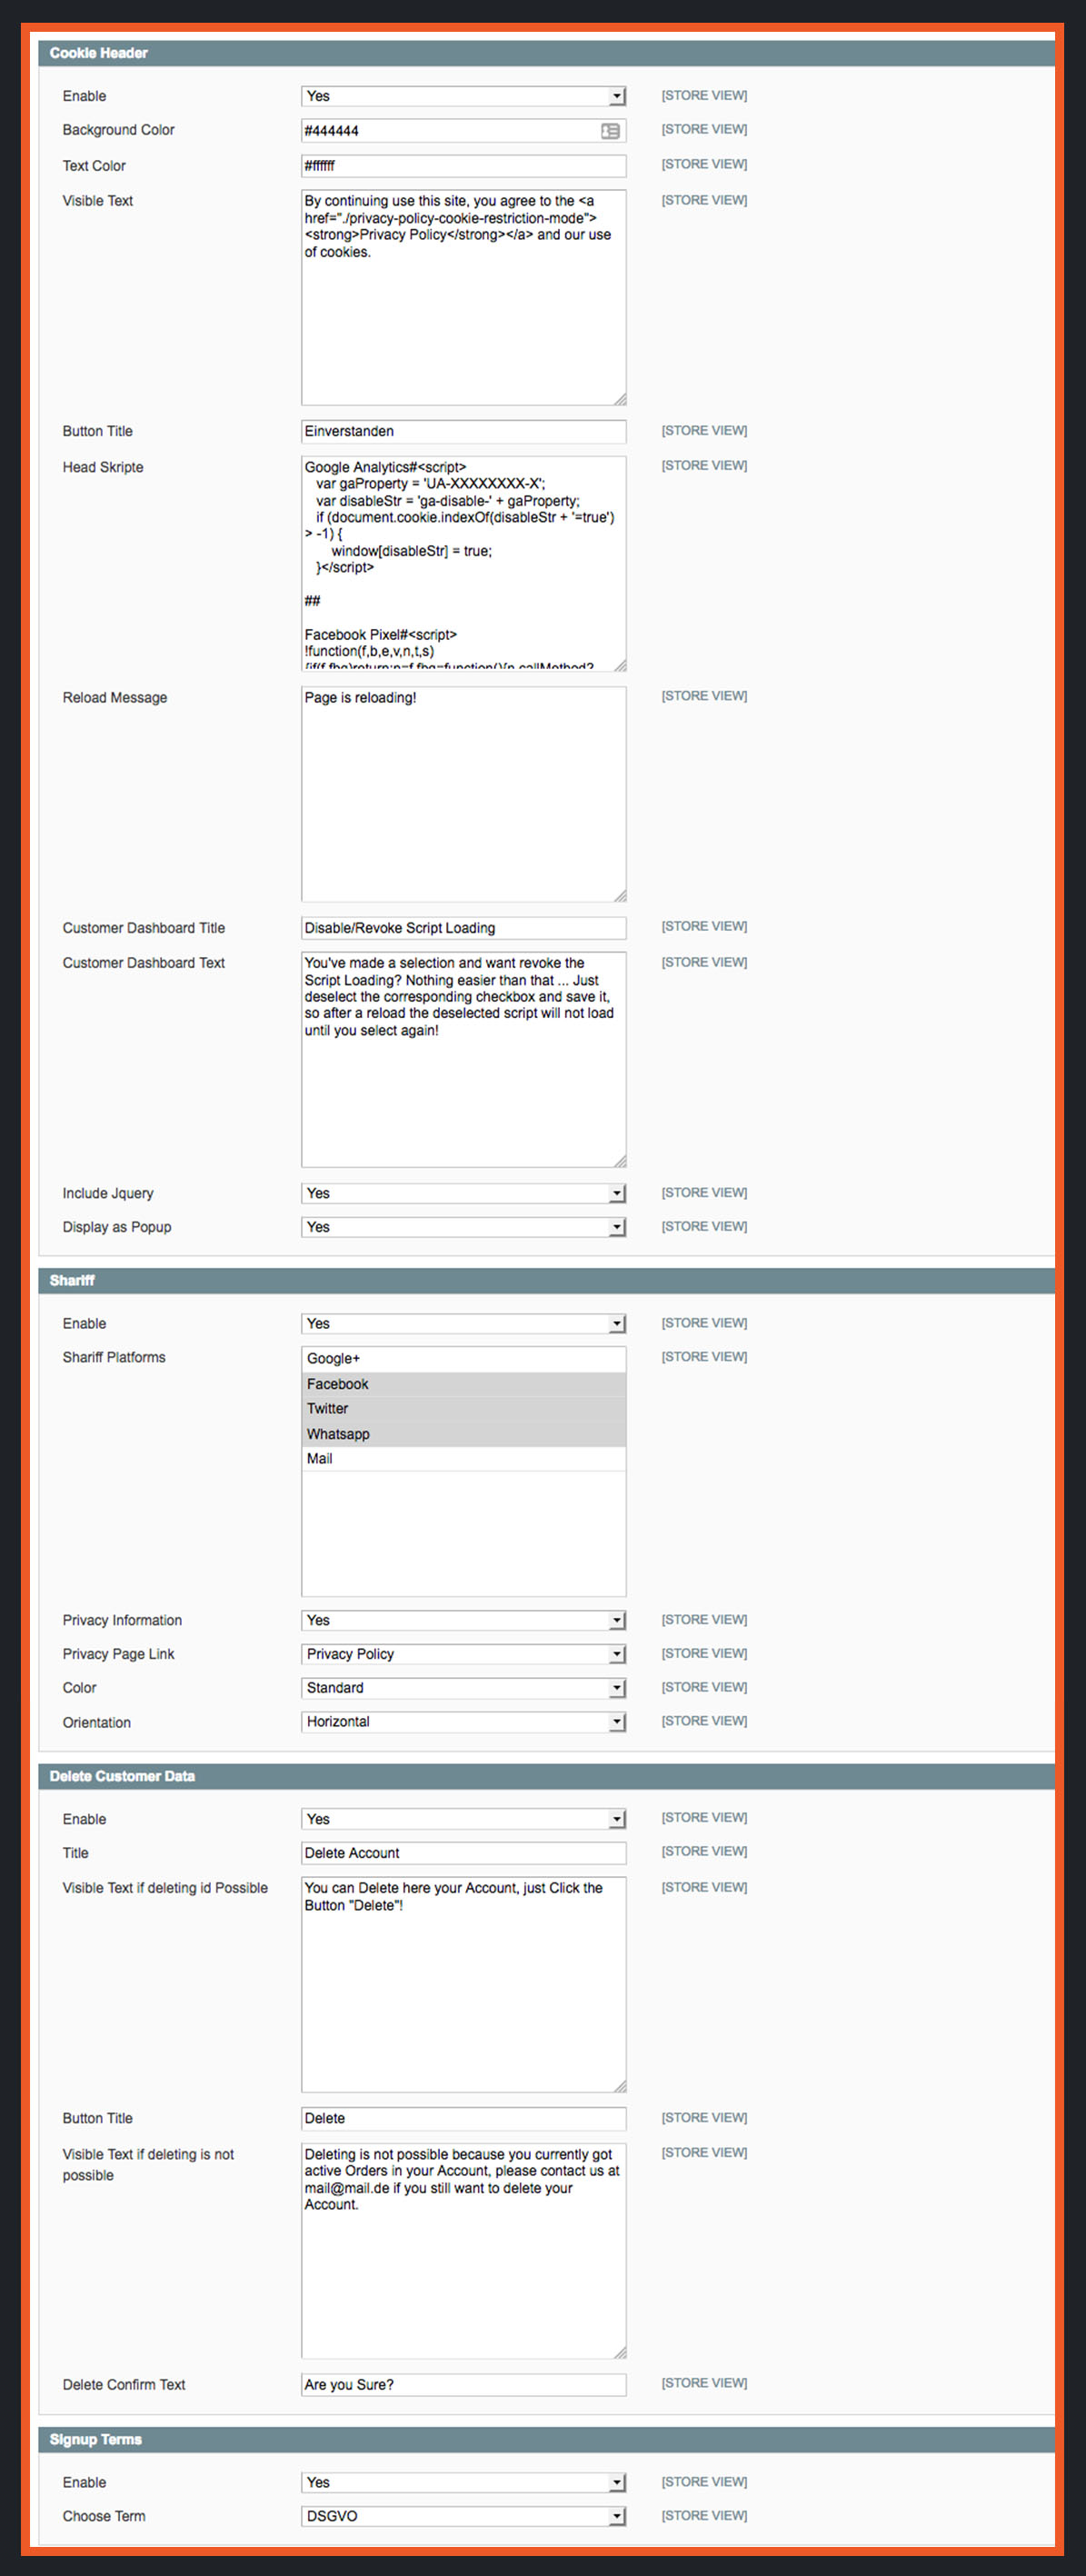Screen dimensions: 1086x2576
Task: Open the Privacy Page Link dropdown
Action: [x=463, y=1654]
